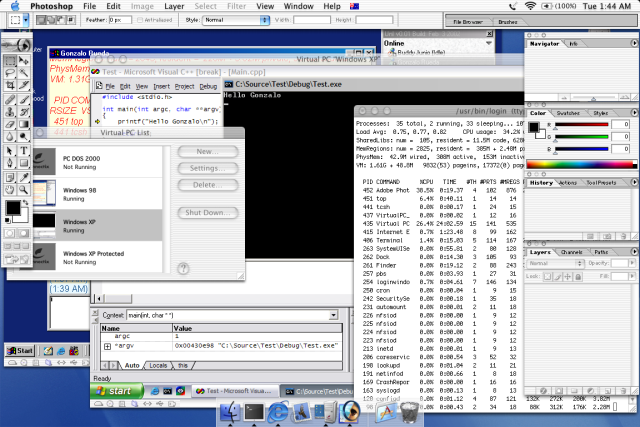
Task: Open the Color panel flyout menu
Action: point(634,112)
